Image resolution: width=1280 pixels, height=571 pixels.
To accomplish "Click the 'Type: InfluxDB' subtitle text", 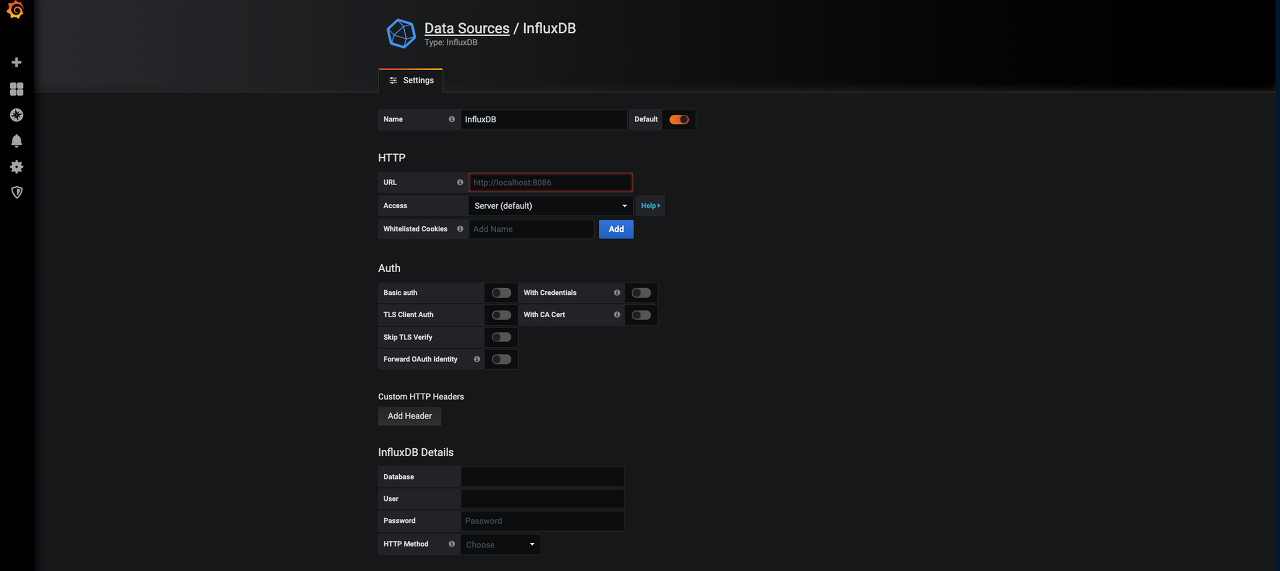I will tap(451, 43).
